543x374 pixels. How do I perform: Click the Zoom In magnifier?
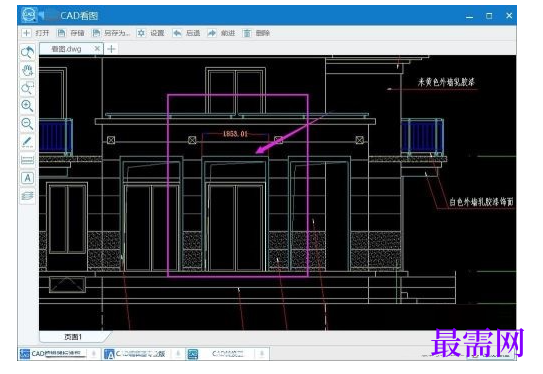pyautogui.click(x=27, y=106)
